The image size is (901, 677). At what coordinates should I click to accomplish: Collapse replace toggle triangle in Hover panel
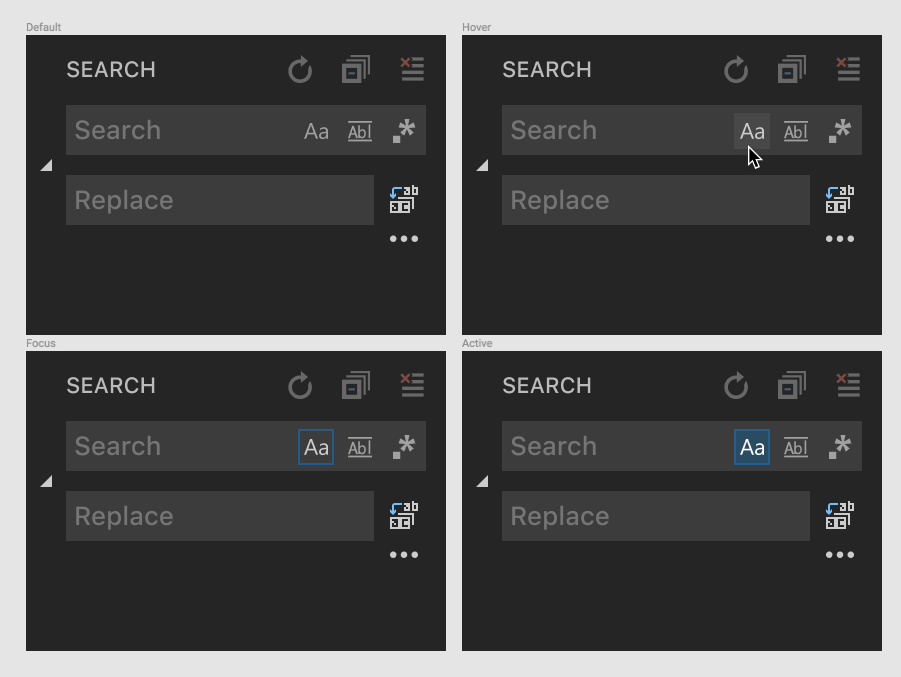click(483, 166)
